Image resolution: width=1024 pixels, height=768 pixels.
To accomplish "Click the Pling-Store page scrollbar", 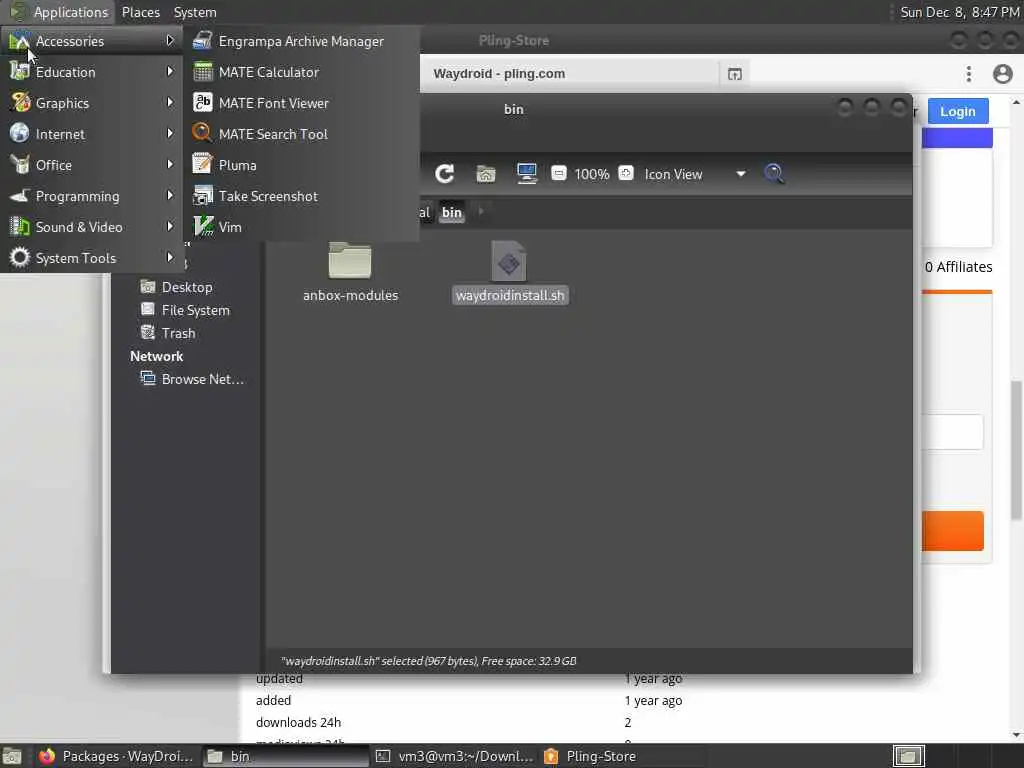I will point(1016,450).
